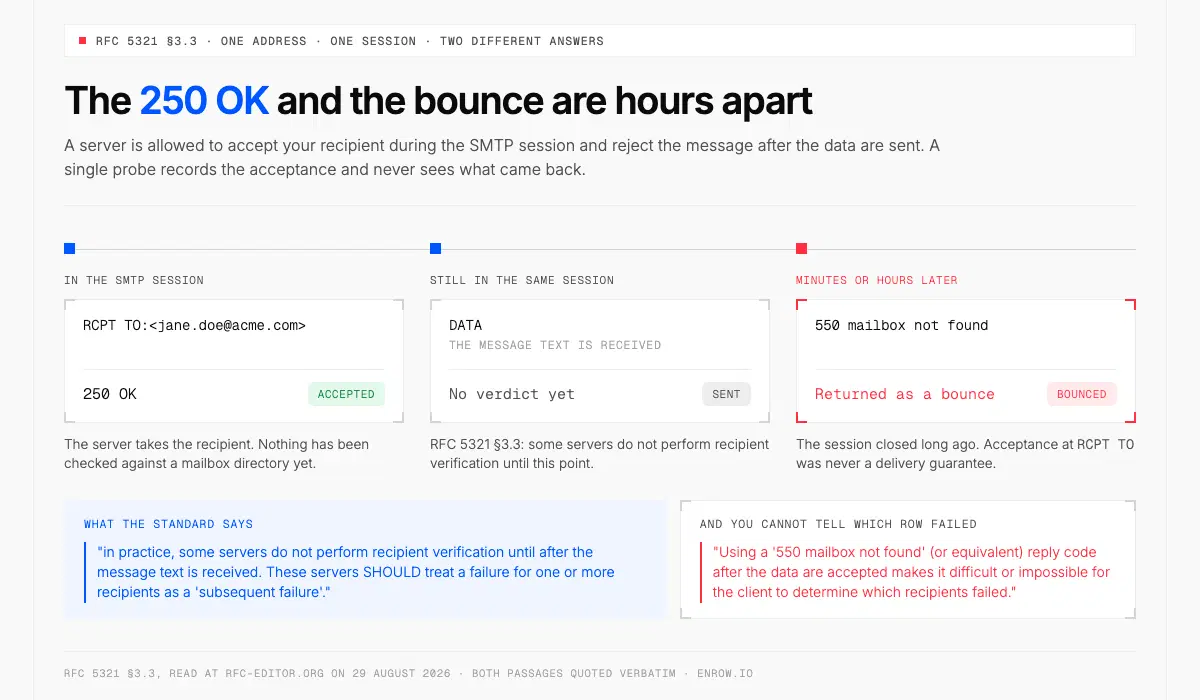Click the intro paragraph starting "A server is allowed"
The width and height of the screenshot is (1200, 700).
tap(502, 157)
